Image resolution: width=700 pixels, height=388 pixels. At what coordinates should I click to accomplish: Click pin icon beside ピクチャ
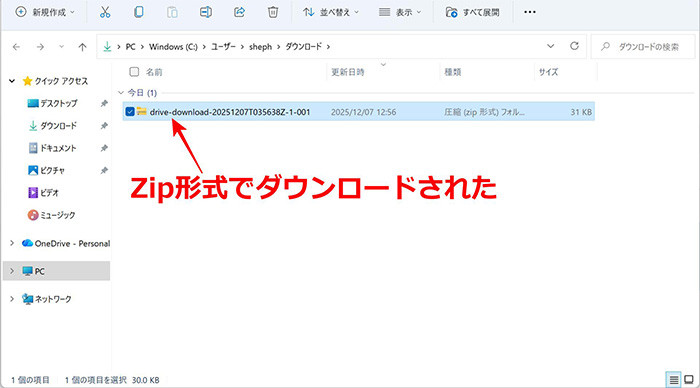(104, 171)
